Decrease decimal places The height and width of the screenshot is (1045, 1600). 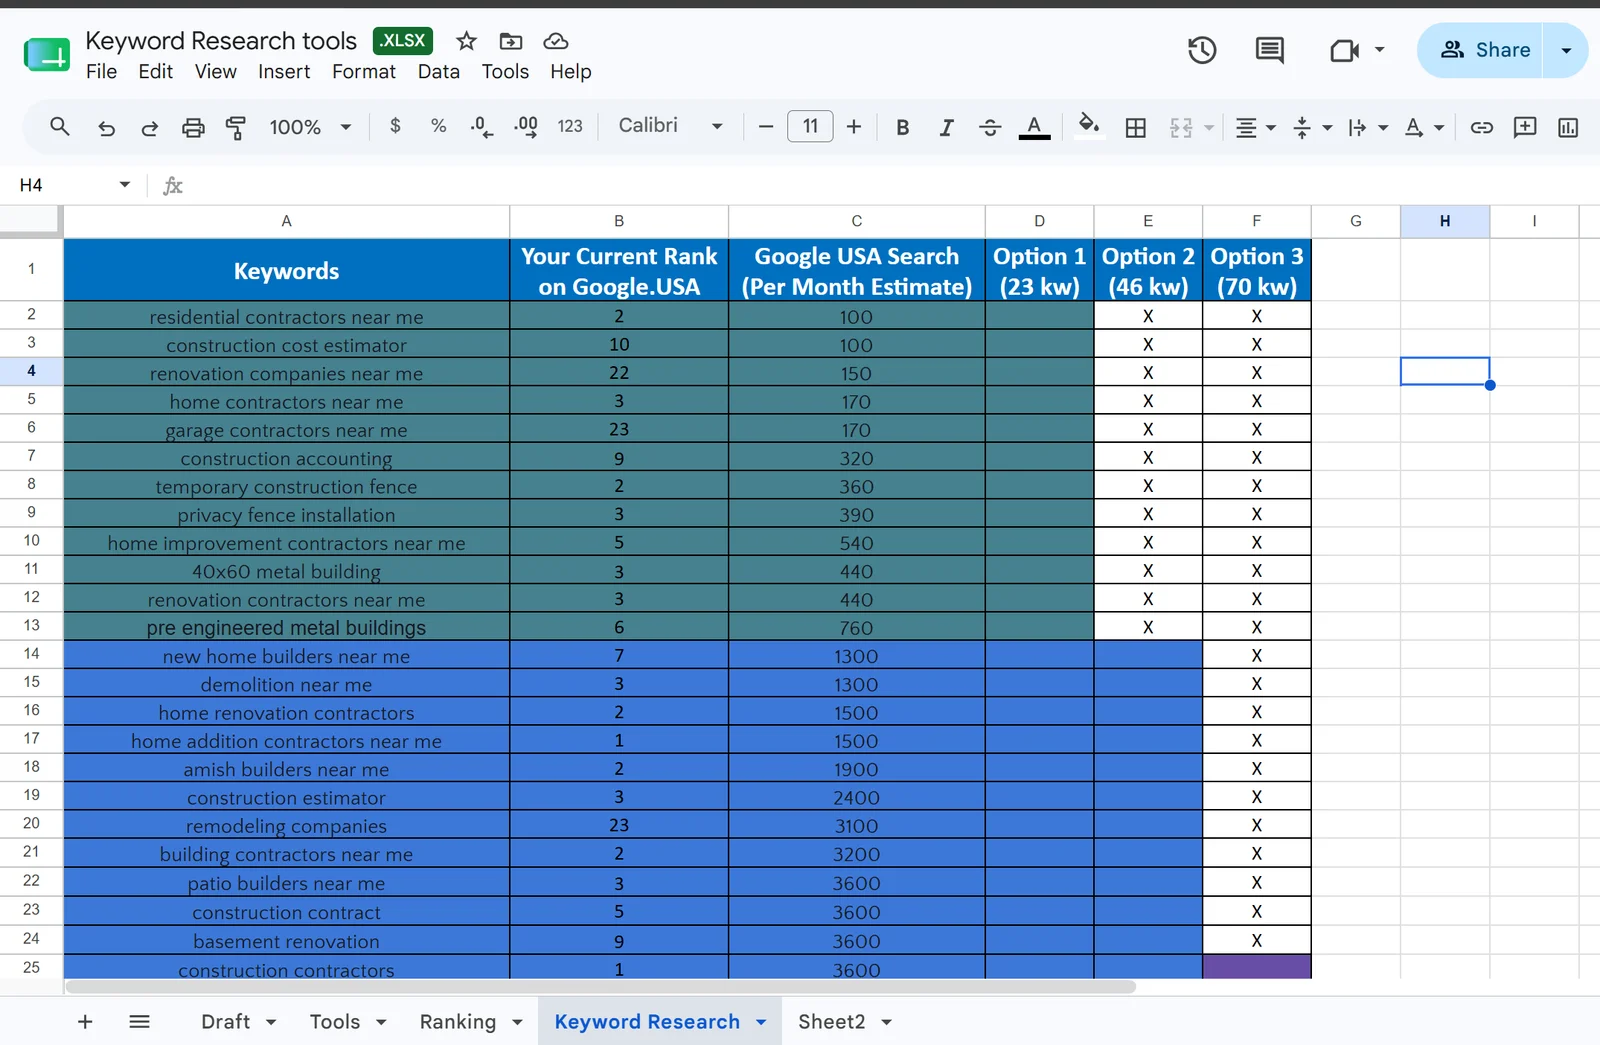click(481, 127)
